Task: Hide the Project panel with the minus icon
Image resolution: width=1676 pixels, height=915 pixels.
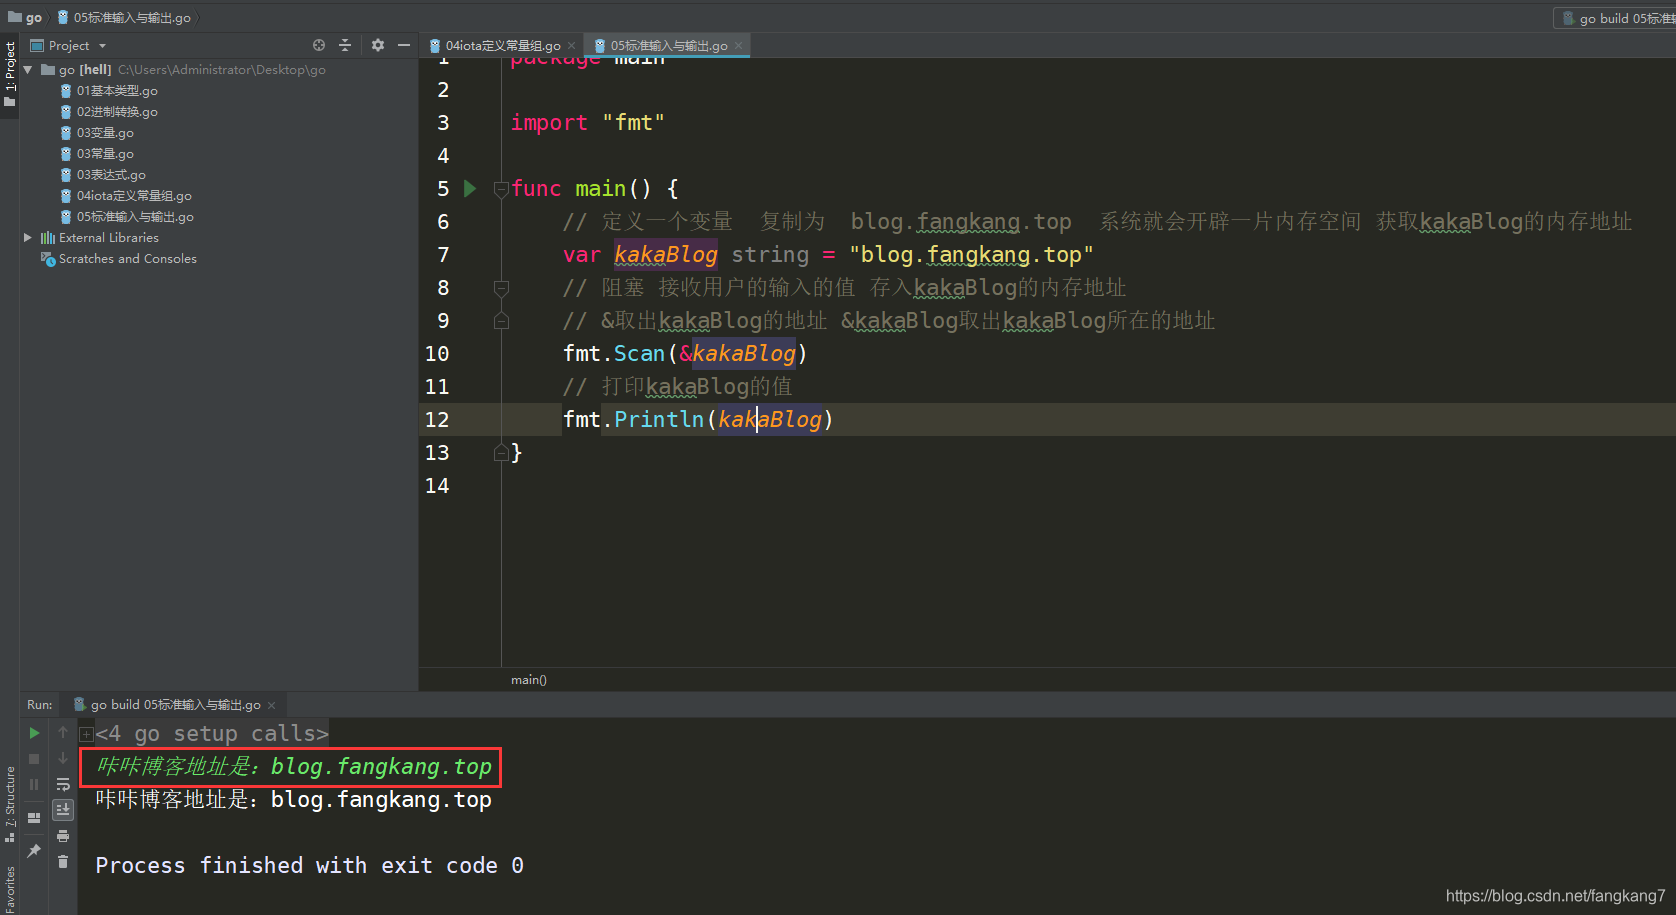Action: [404, 45]
